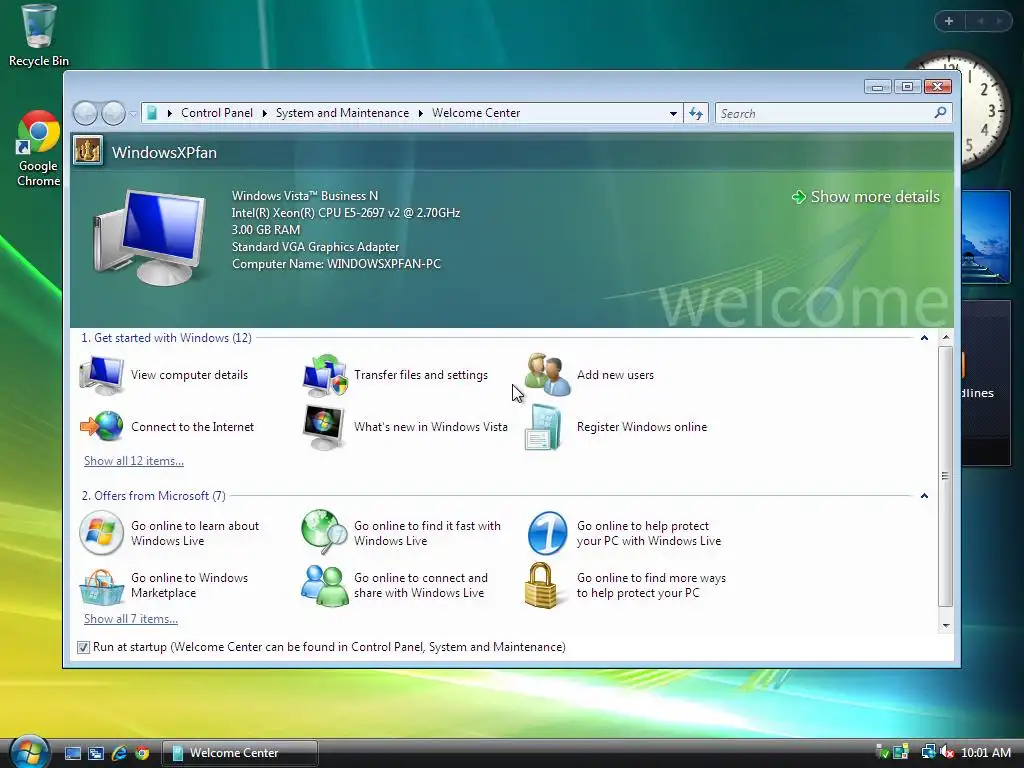
Task: Expand the arrow before Control Panel breadcrumb
Action: point(170,113)
